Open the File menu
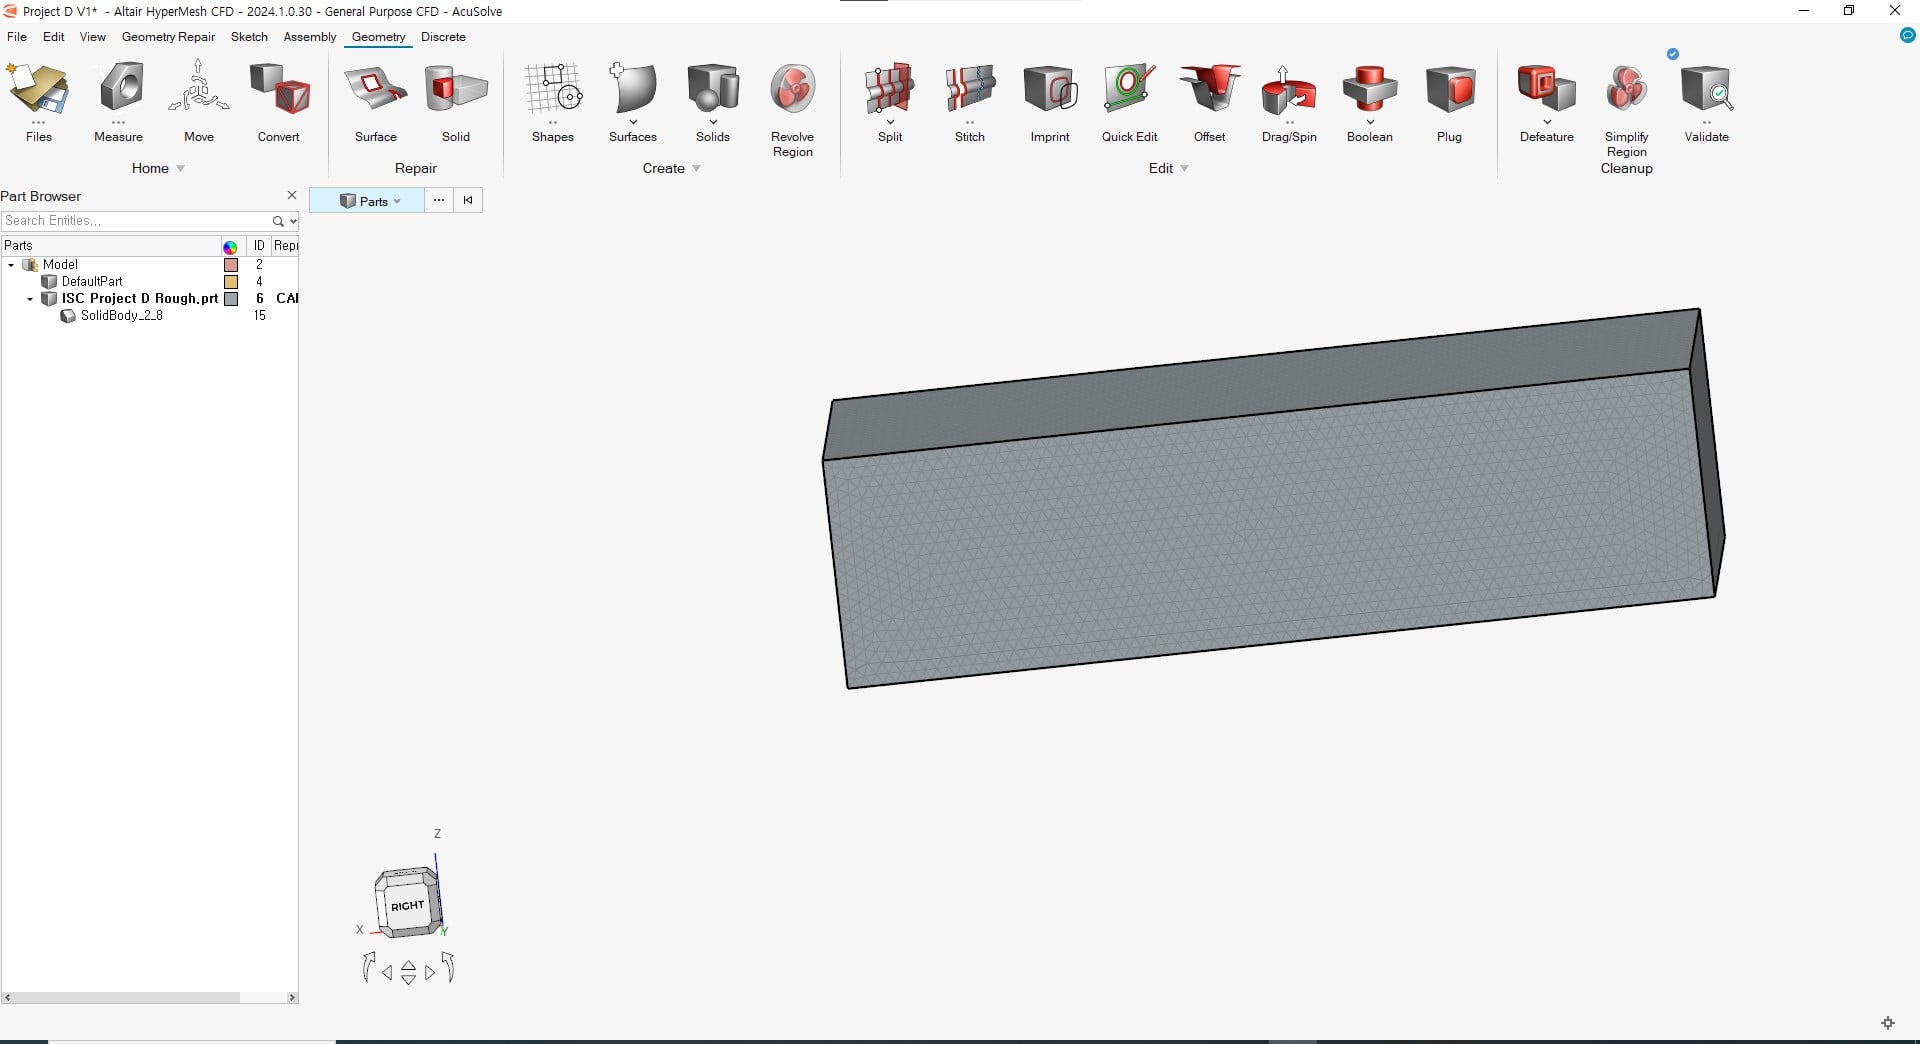This screenshot has width=1920, height=1044. pos(17,37)
